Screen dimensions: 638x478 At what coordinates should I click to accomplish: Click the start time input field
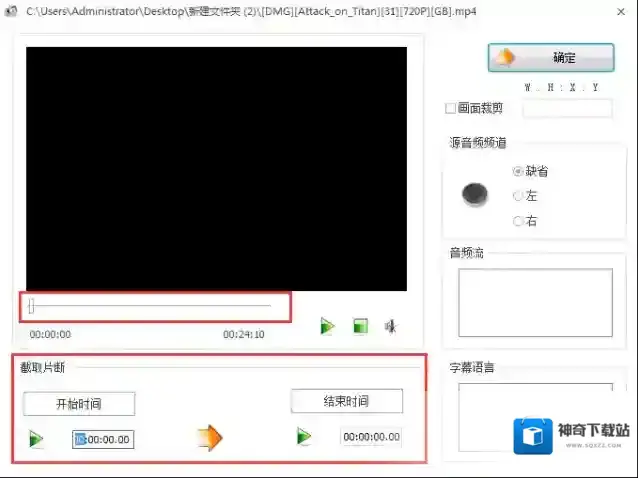click(x=102, y=439)
